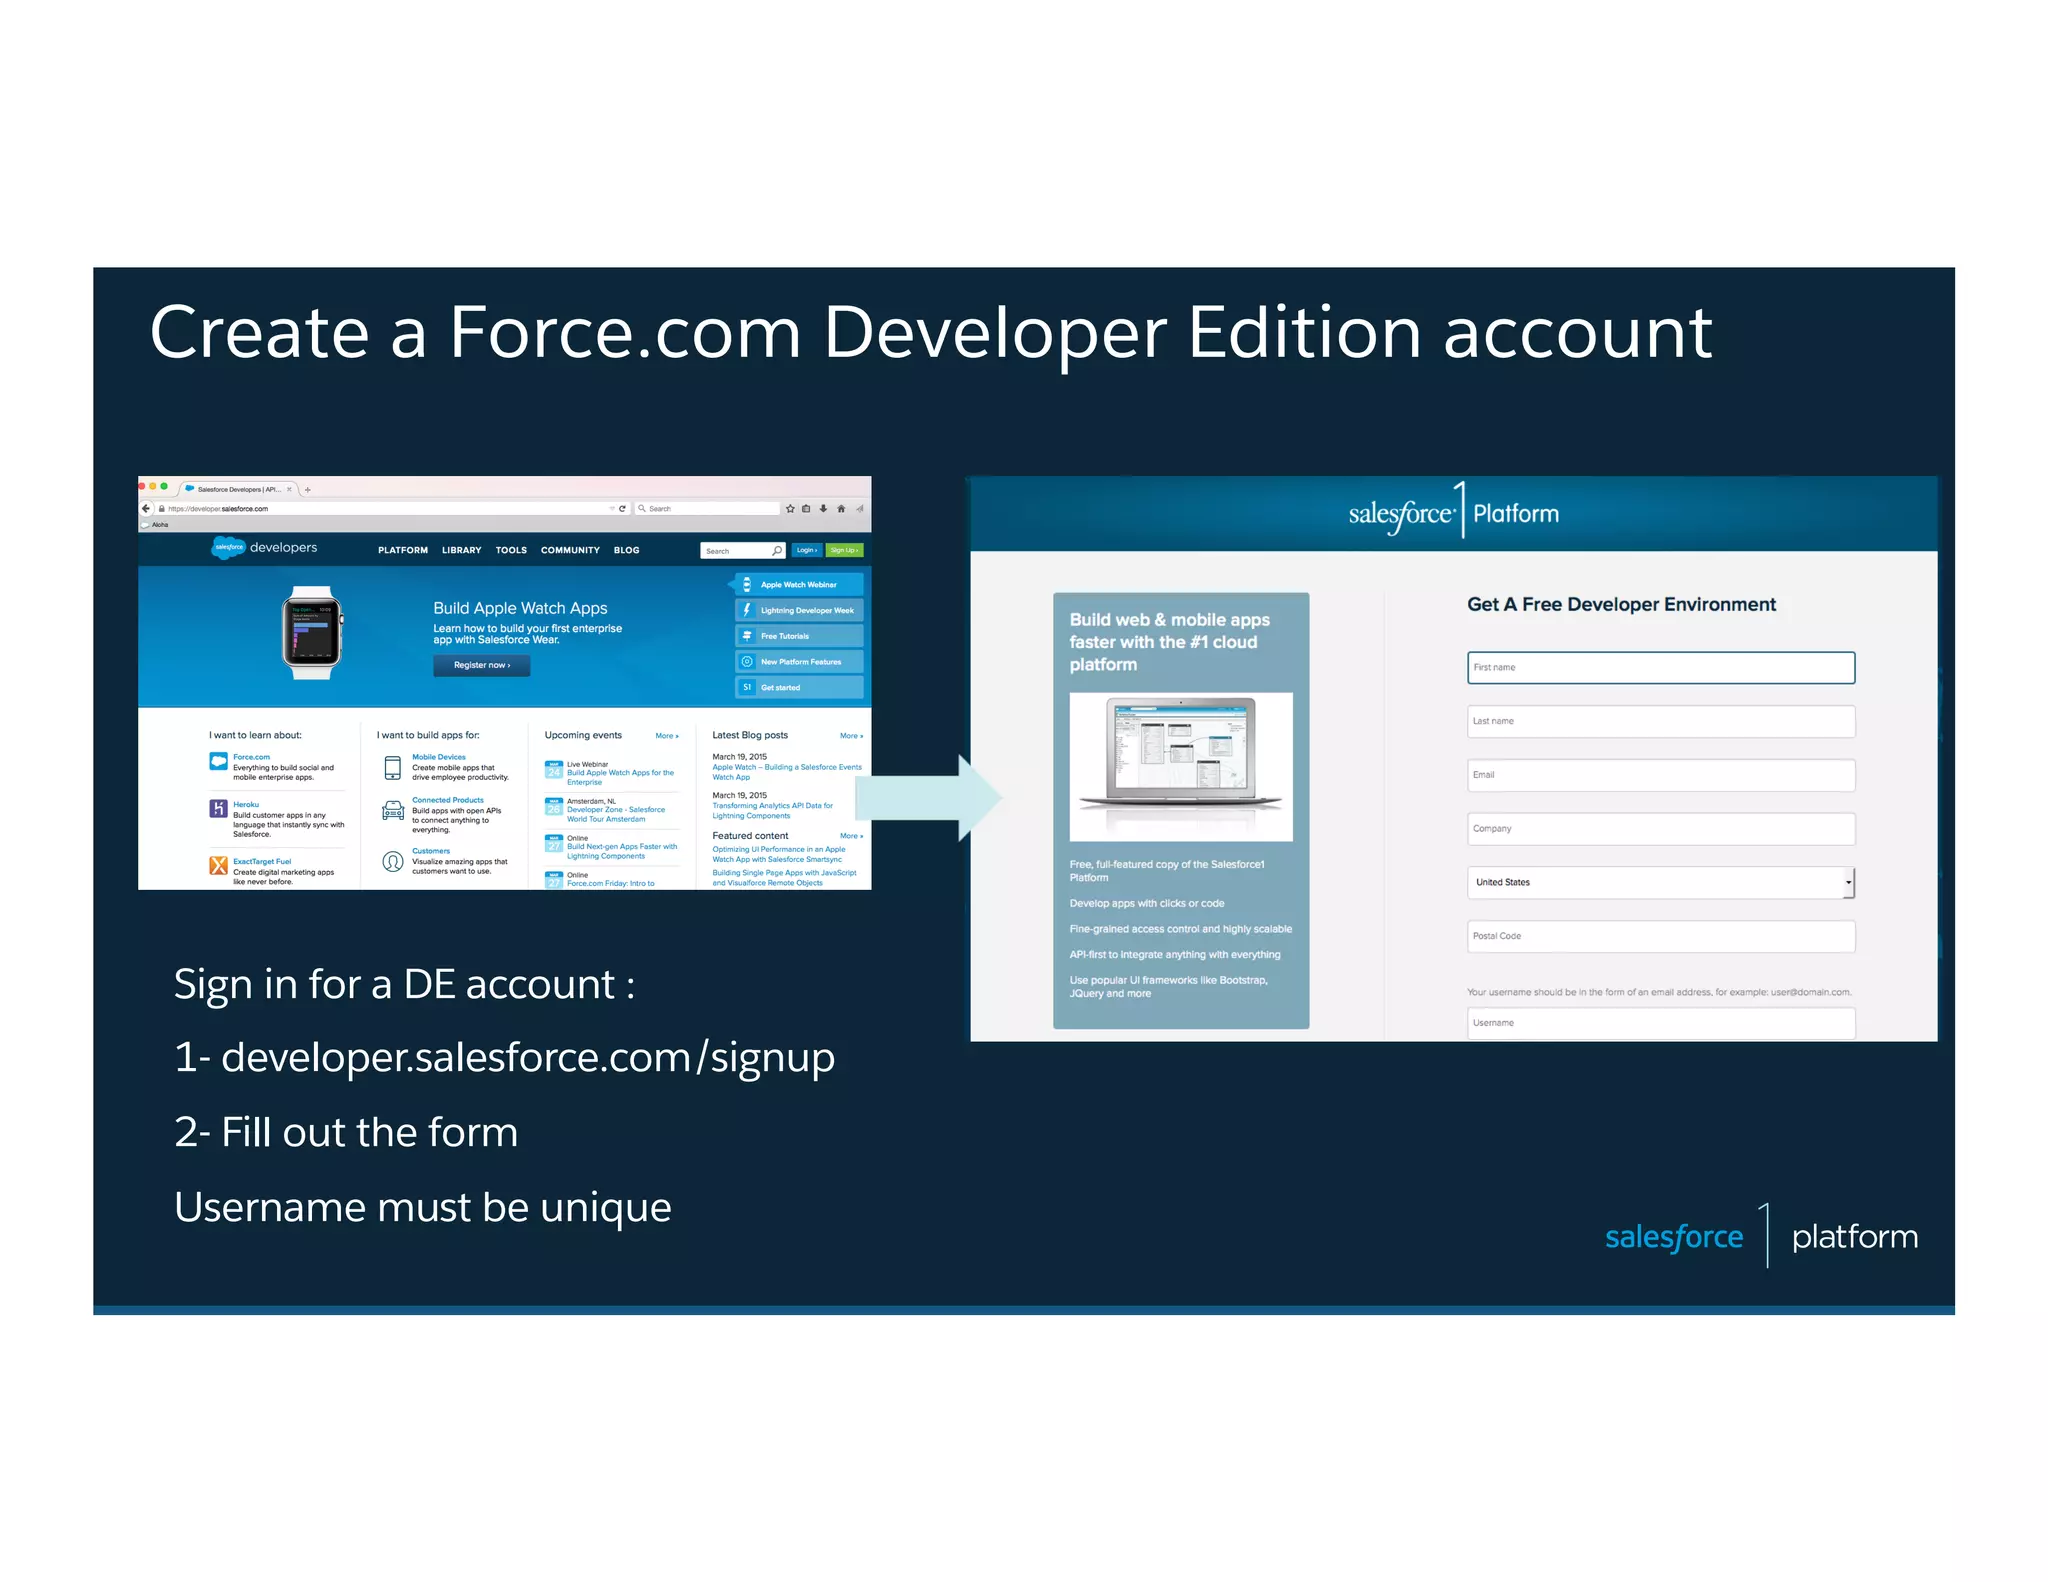Open a new browser tab with plus icon

tap(308, 490)
